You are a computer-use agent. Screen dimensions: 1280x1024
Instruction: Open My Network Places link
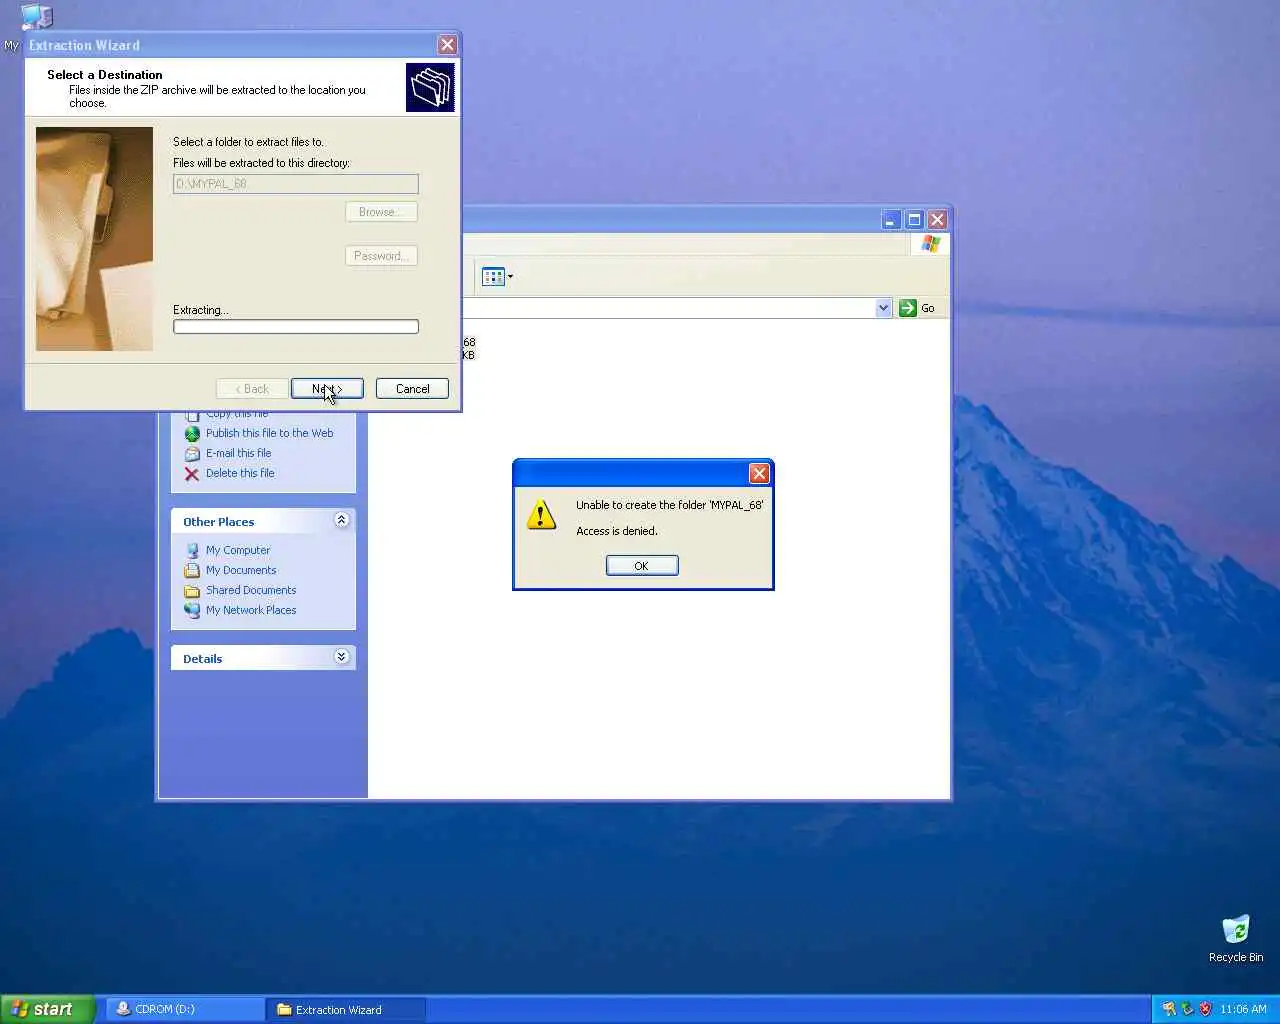coord(251,610)
